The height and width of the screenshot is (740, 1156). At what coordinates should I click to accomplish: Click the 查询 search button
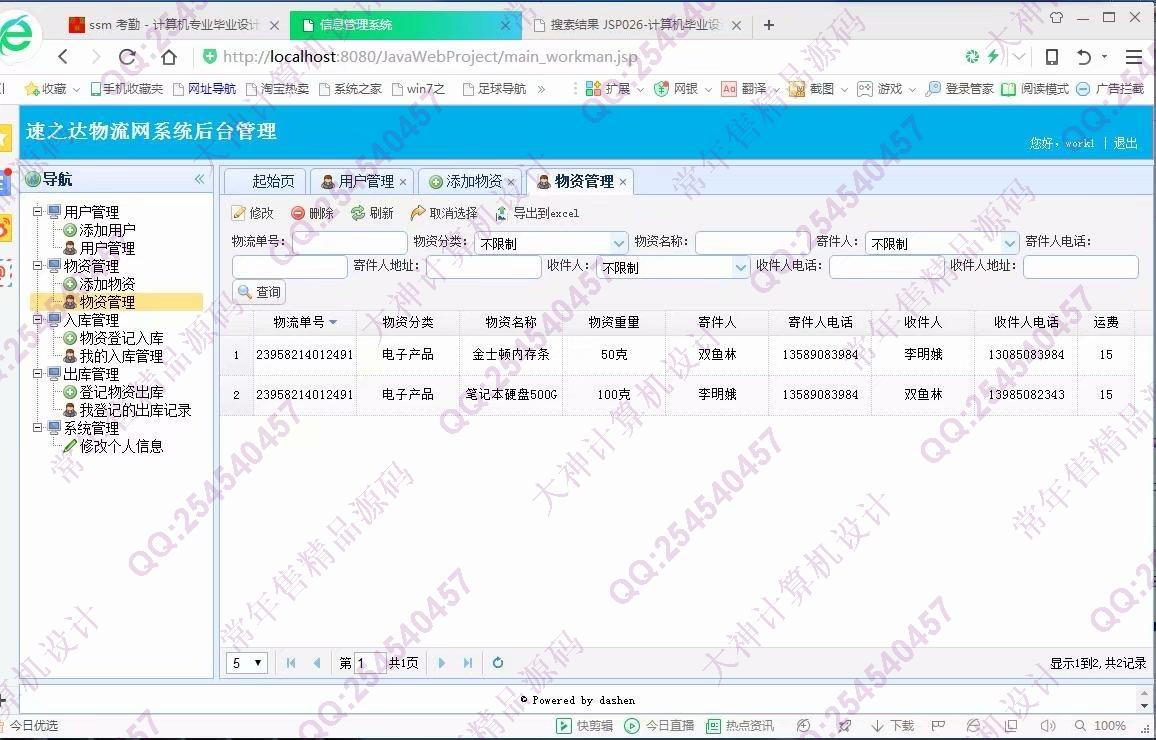coord(259,292)
